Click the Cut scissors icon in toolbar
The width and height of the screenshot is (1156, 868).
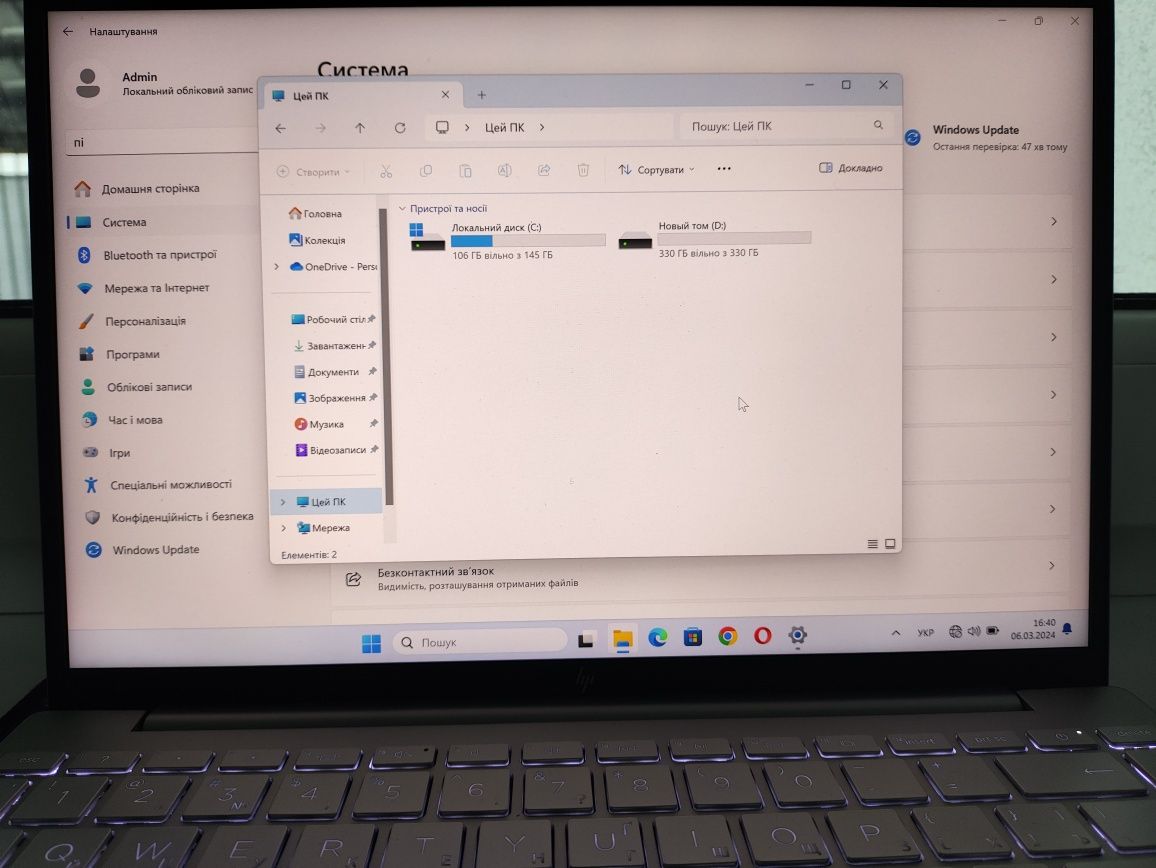tap(386, 171)
